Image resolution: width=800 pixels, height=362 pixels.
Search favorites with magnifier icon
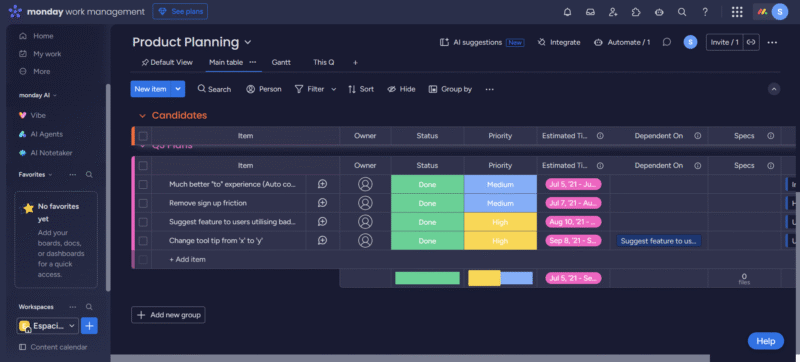click(89, 174)
